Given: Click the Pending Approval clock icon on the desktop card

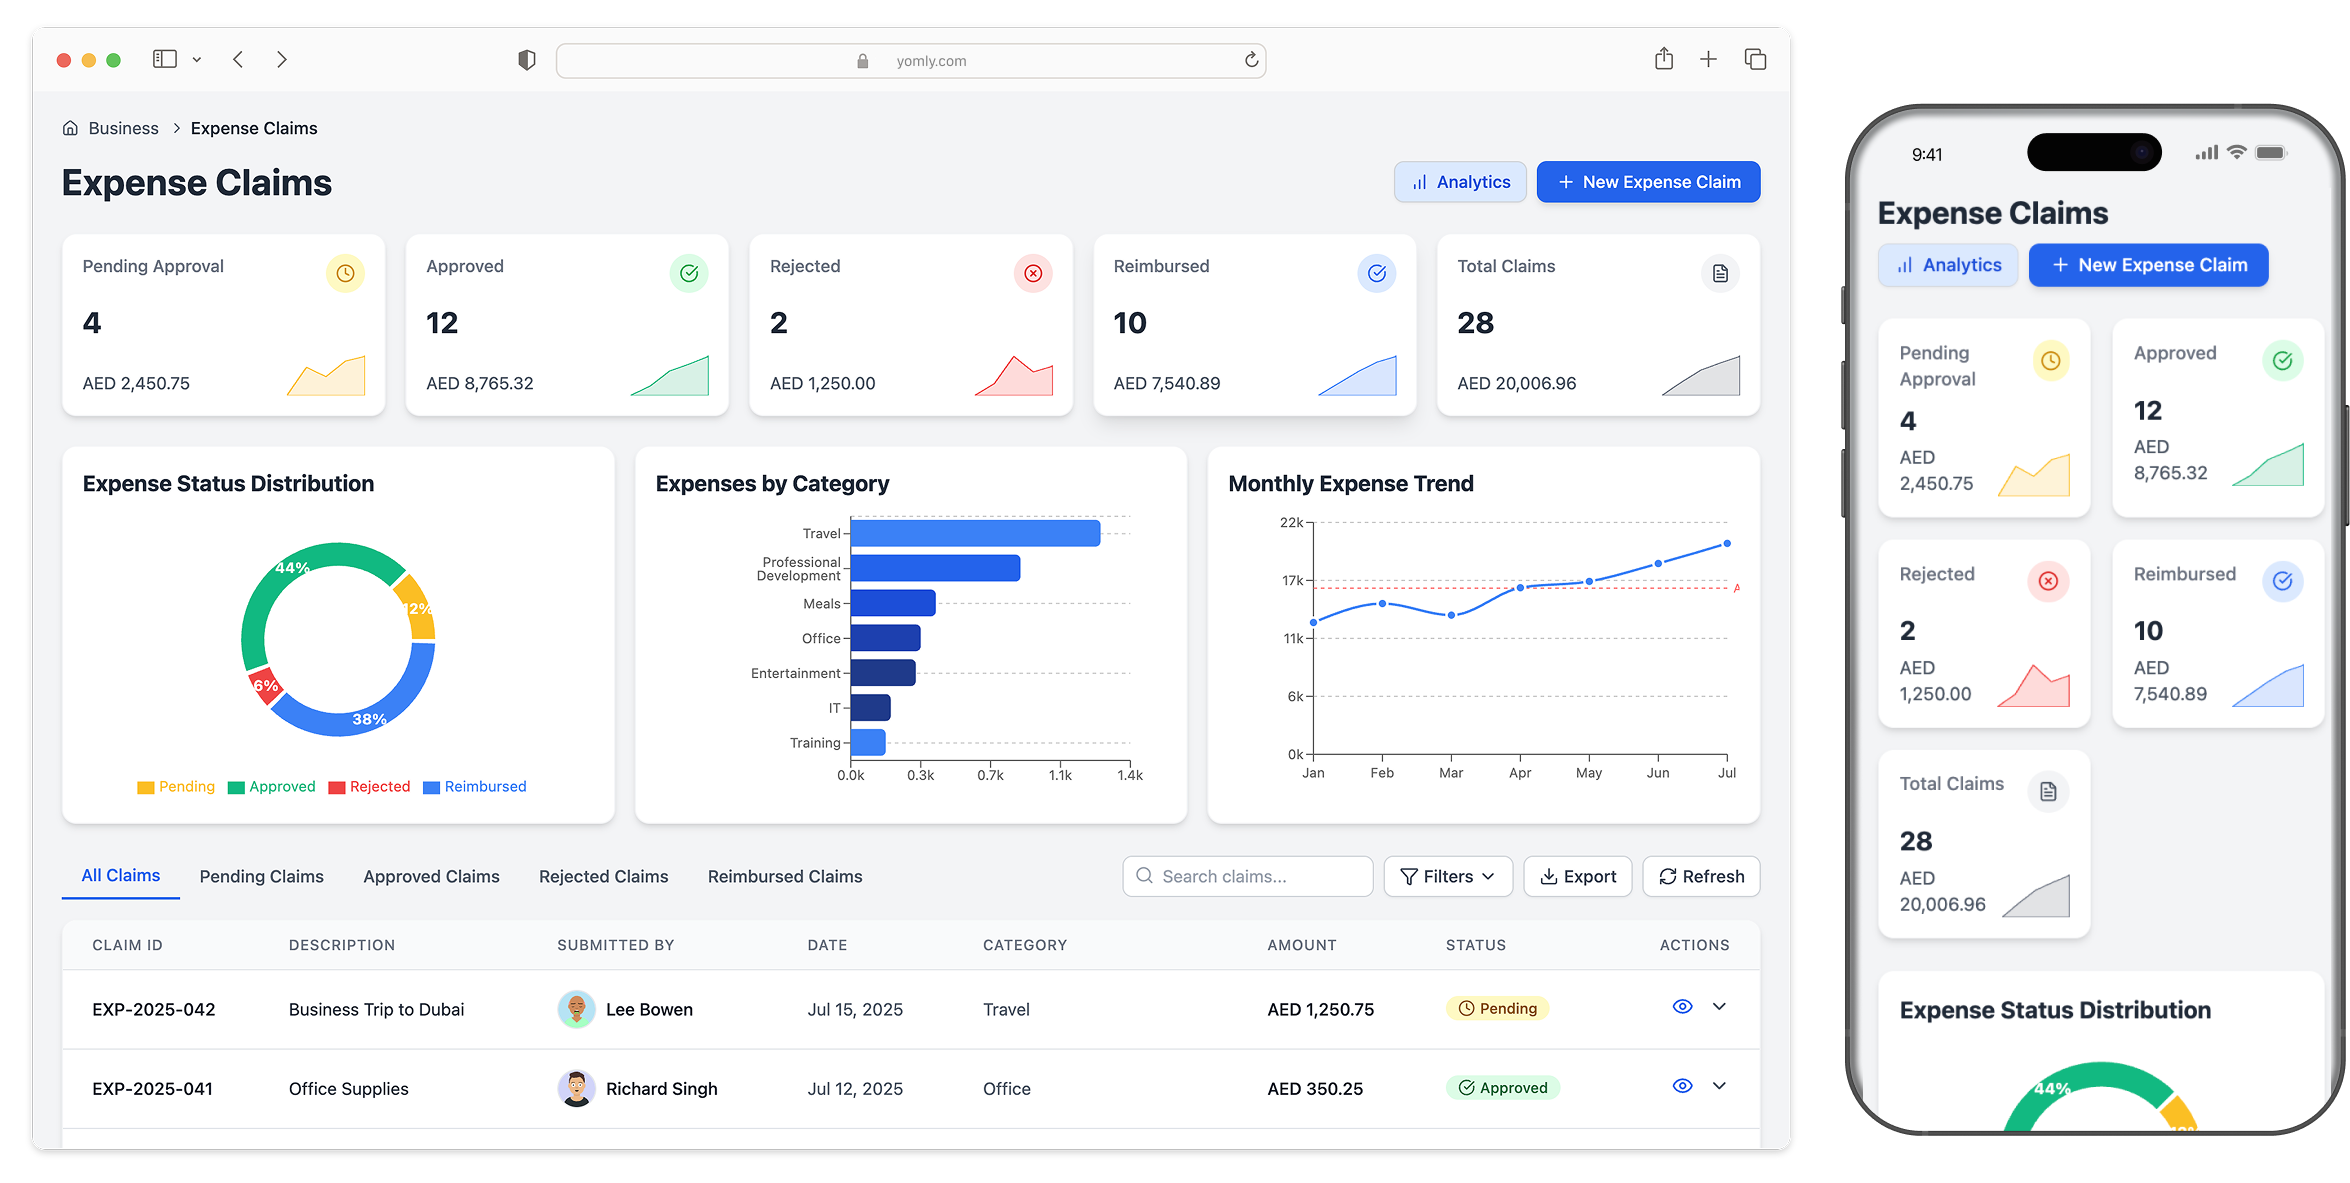Looking at the screenshot, I should click(345, 273).
